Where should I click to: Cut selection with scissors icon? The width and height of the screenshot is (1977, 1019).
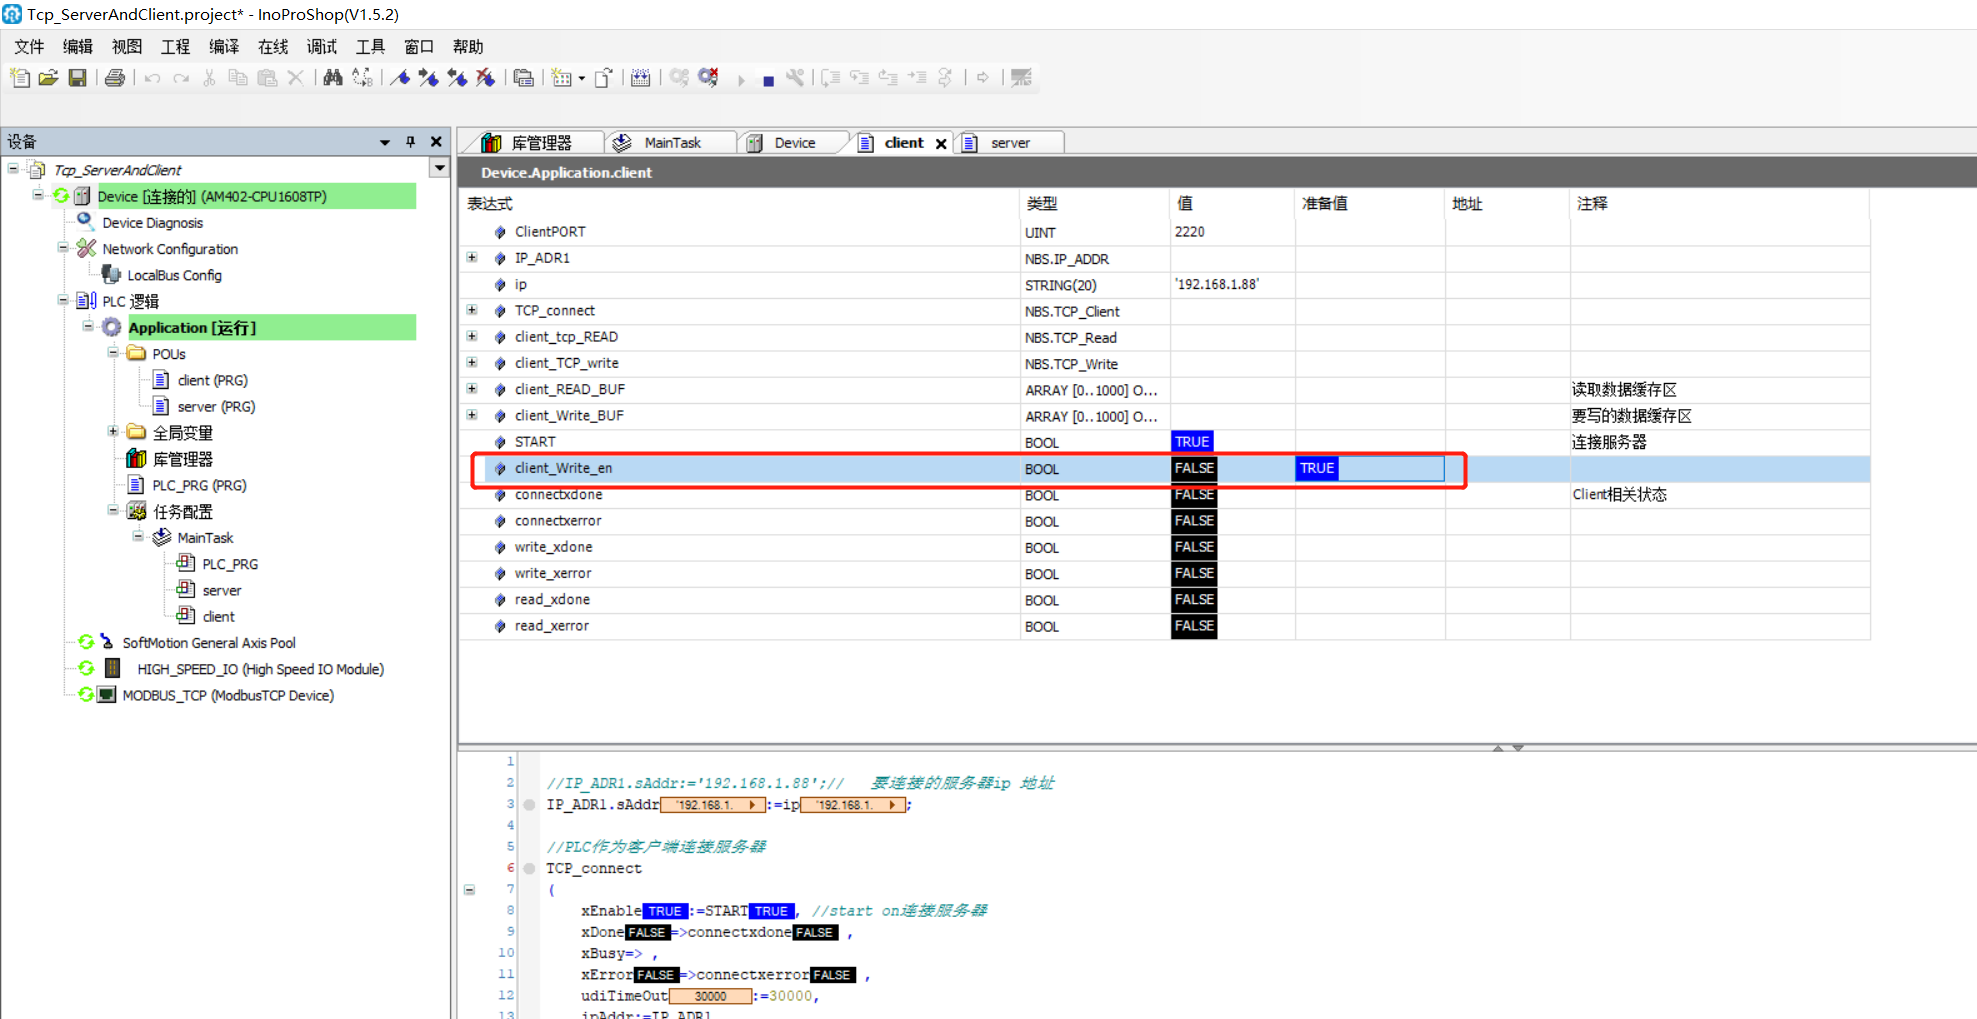[x=209, y=78]
